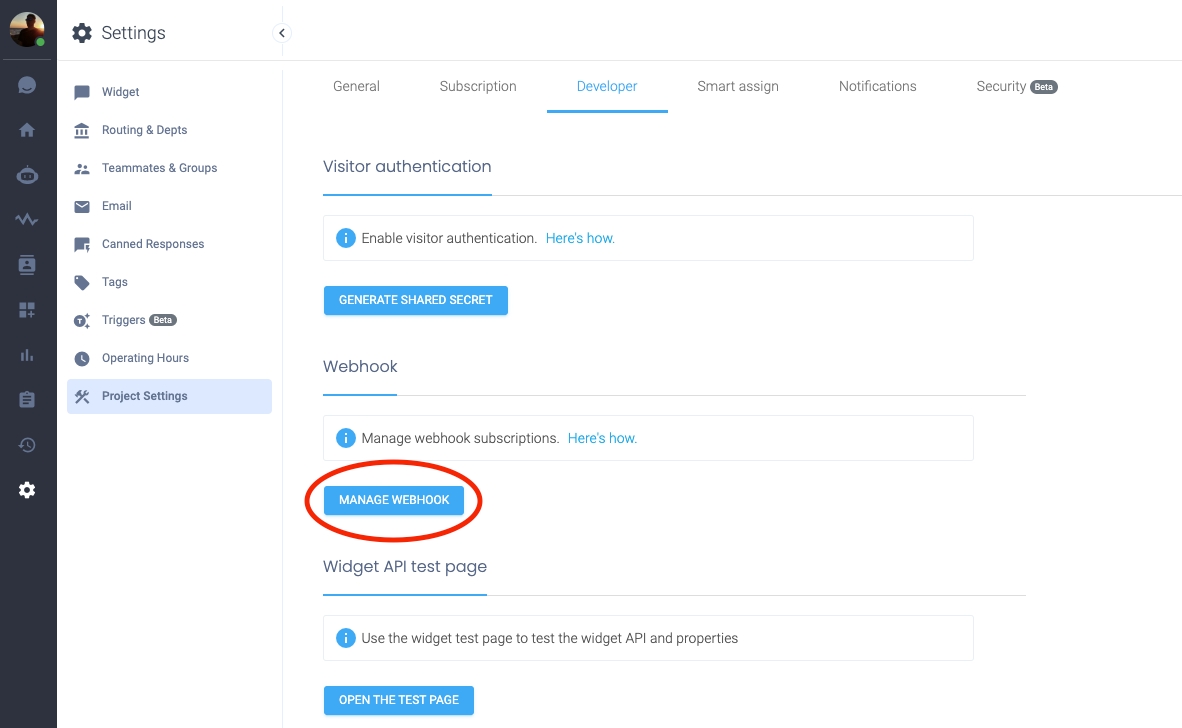Click the Manage Webhook button
This screenshot has height=728, width=1182.
(394, 500)
